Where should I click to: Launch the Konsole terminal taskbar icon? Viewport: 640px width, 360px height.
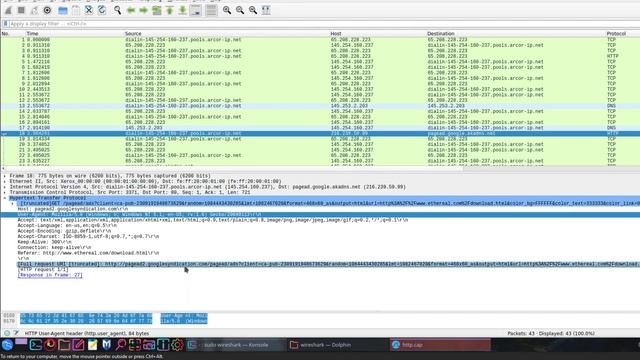(36, 345)
